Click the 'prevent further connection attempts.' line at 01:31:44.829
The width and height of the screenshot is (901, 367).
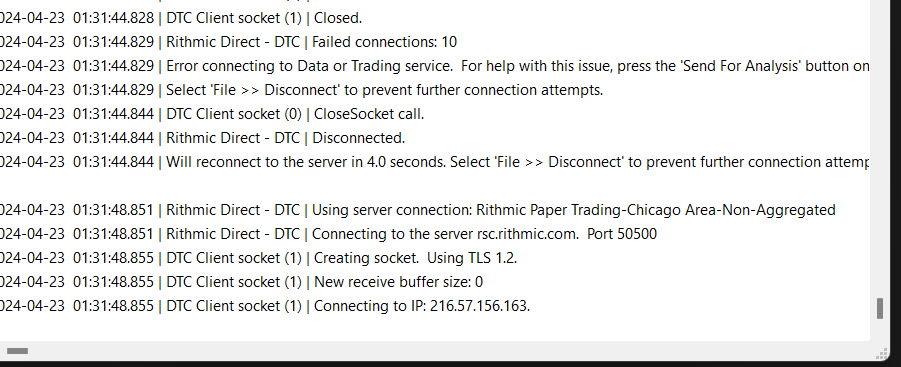click(302, 90)
